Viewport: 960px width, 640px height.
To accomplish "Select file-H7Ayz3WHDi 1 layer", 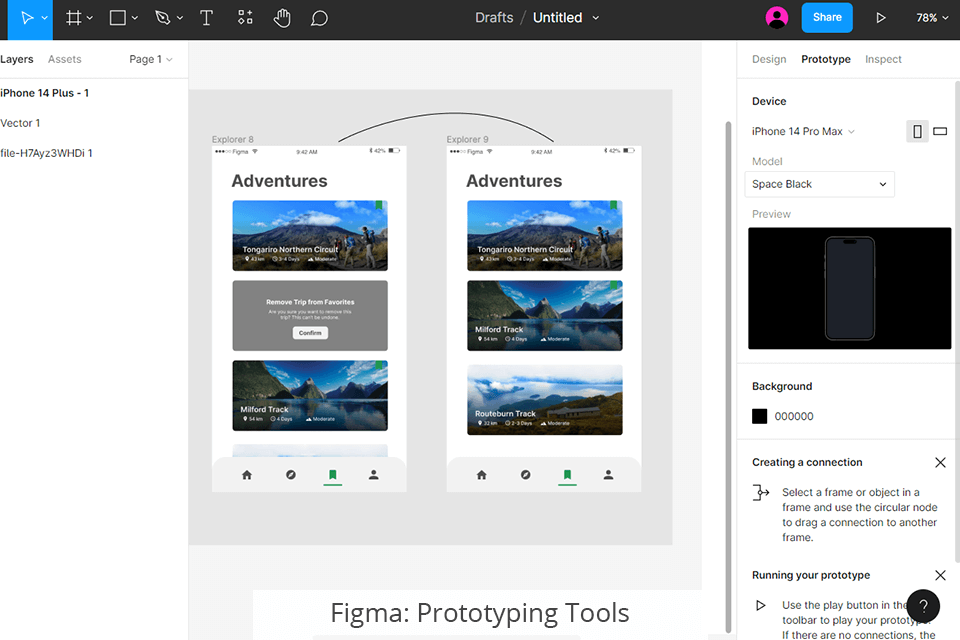I will pyautogui.click(x=47, y=153).
